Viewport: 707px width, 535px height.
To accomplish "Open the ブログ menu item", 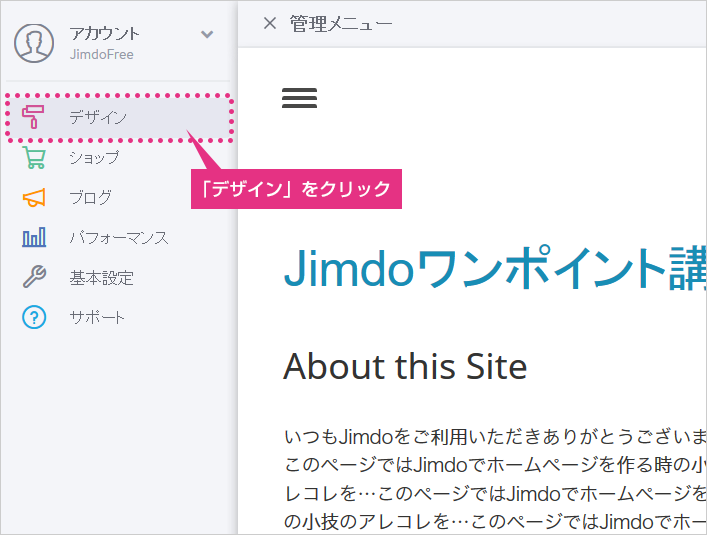I will click(x=90, y=197).
